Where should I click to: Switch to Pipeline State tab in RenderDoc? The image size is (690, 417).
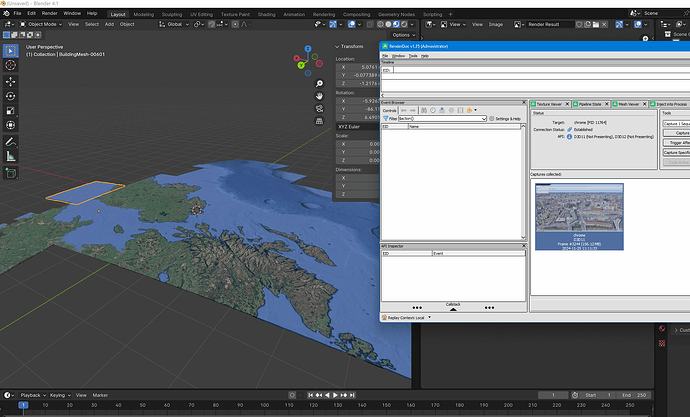[x=590, y=104]
